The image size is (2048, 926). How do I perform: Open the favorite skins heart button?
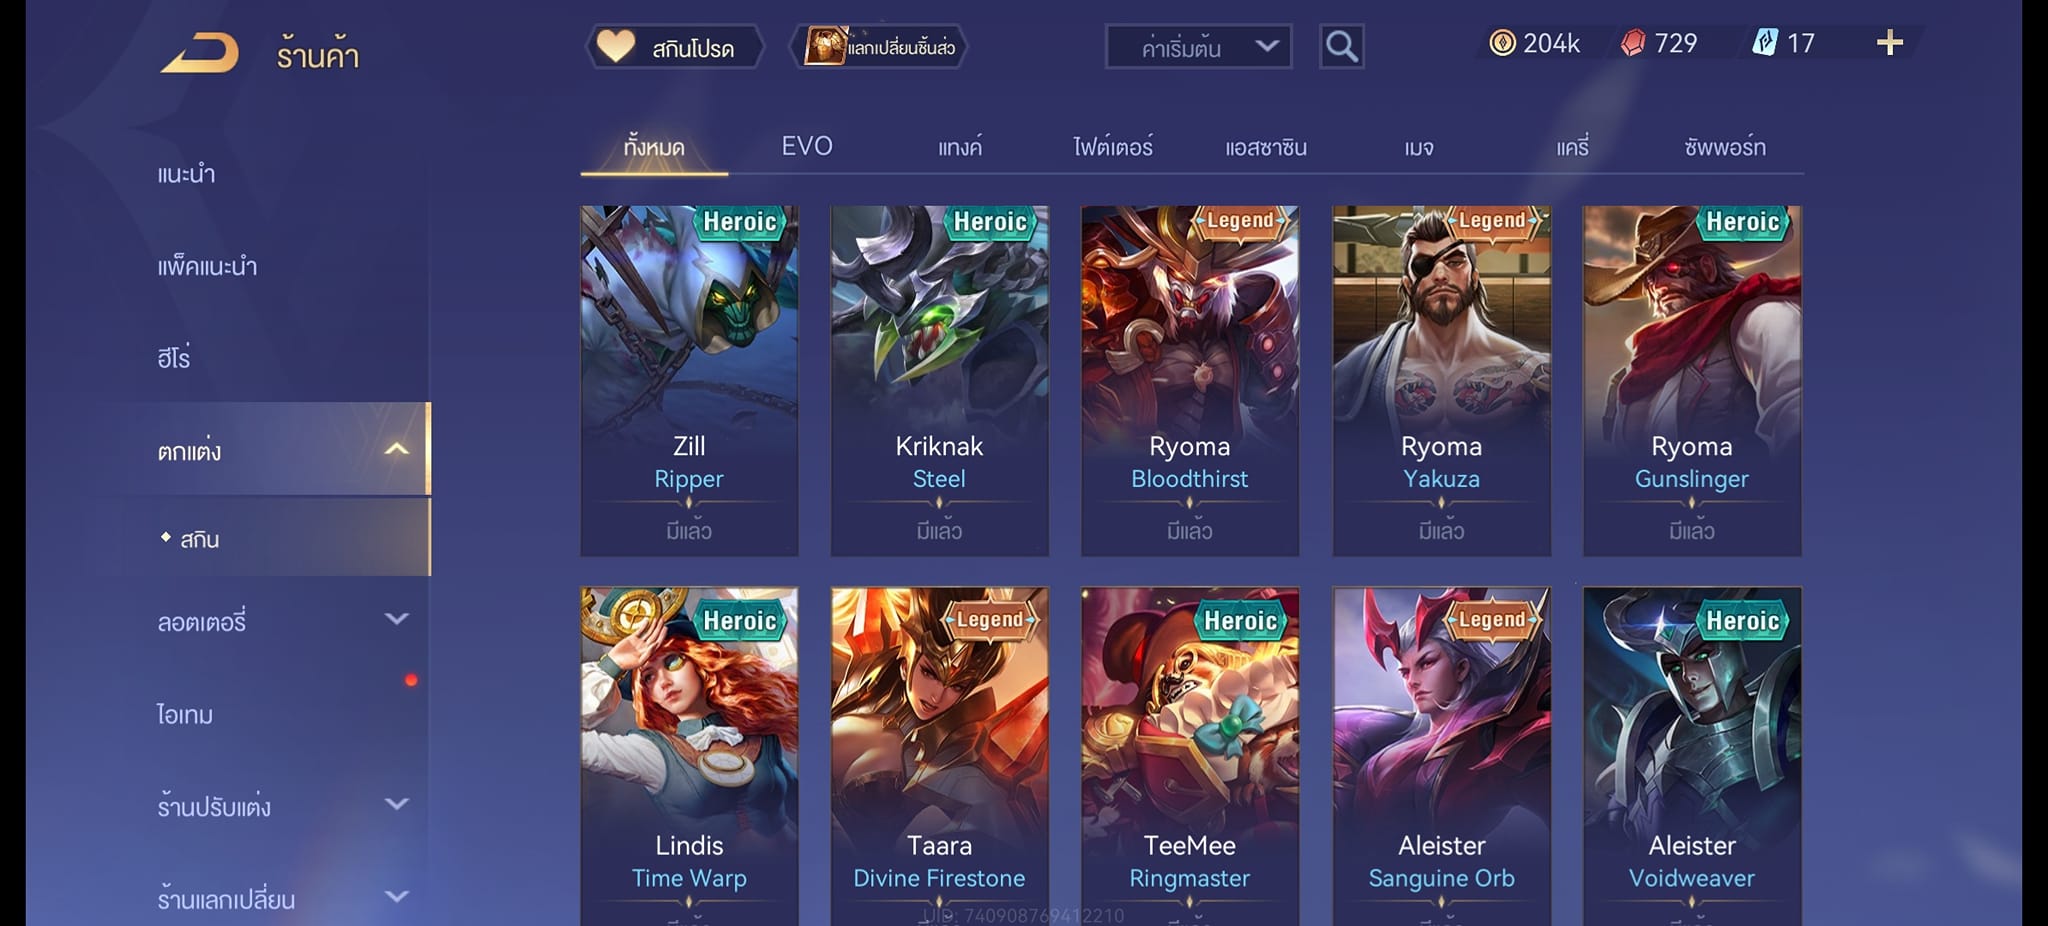tap(674, 47)
